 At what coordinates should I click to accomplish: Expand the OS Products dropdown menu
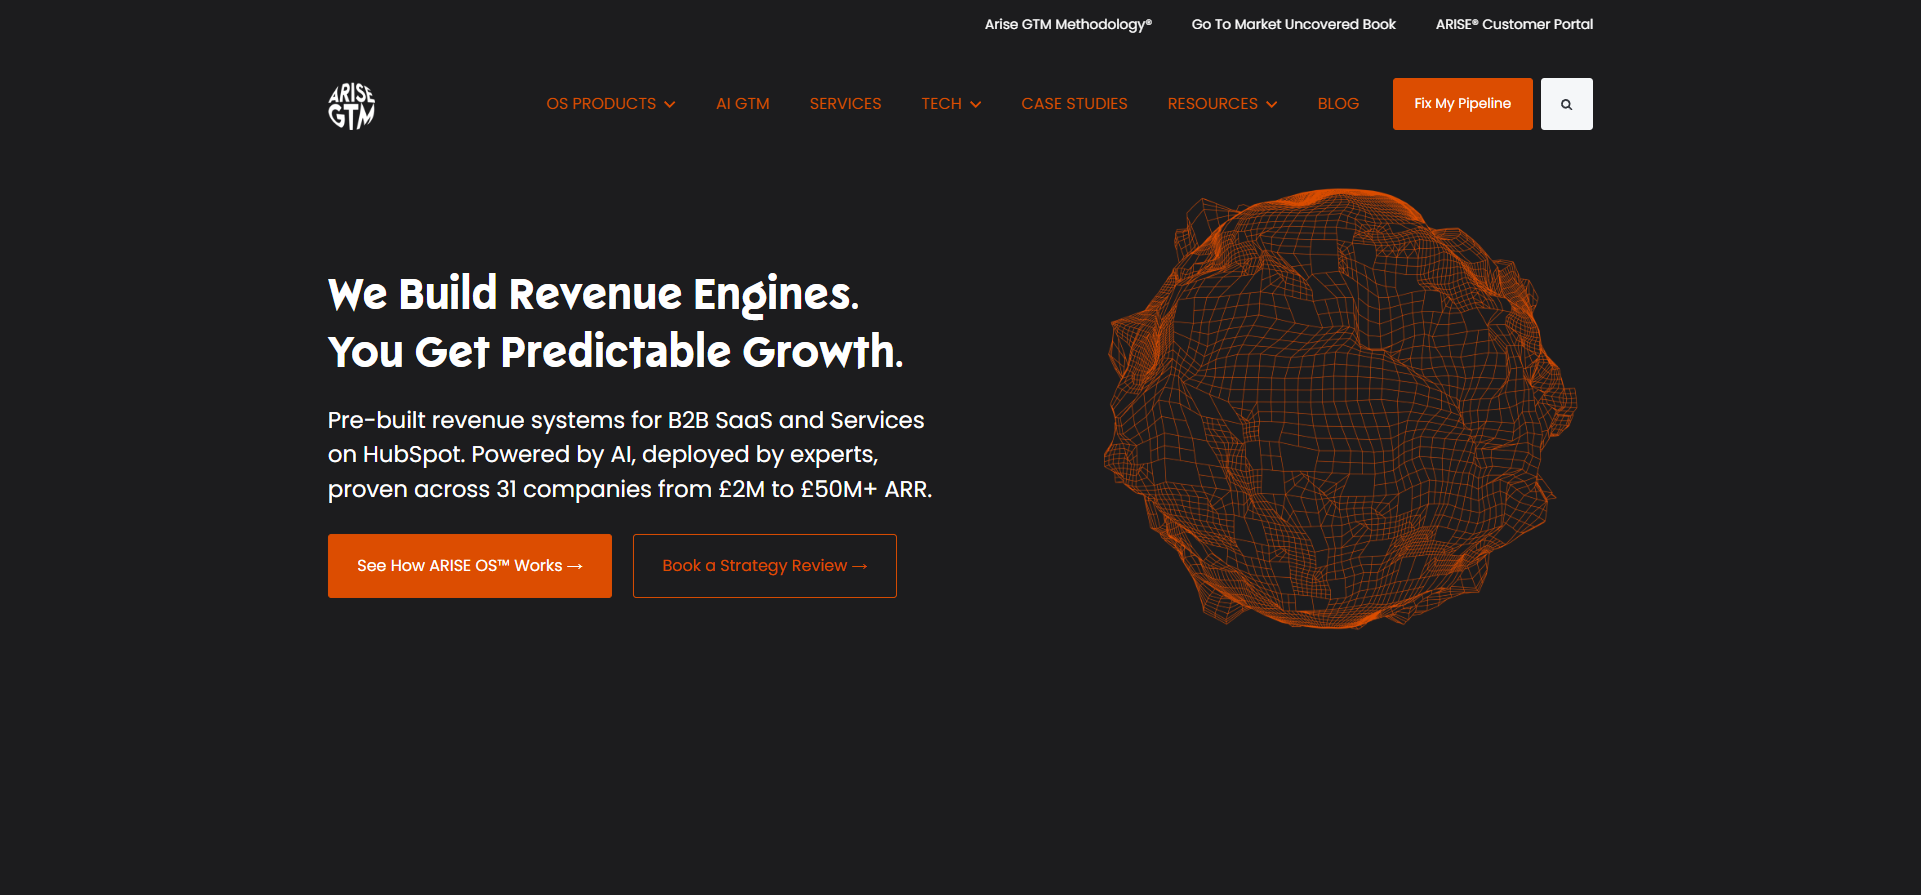click(611, 104)
